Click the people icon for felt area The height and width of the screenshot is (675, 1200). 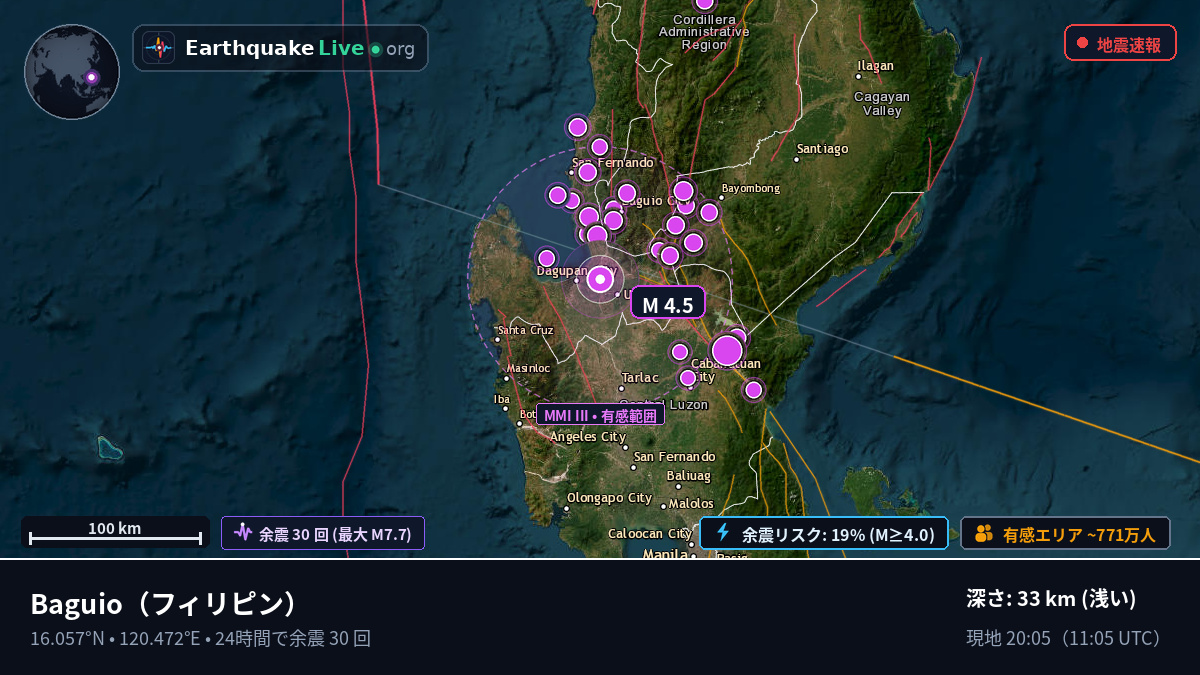pyautogui.click(x=984, y=534)
